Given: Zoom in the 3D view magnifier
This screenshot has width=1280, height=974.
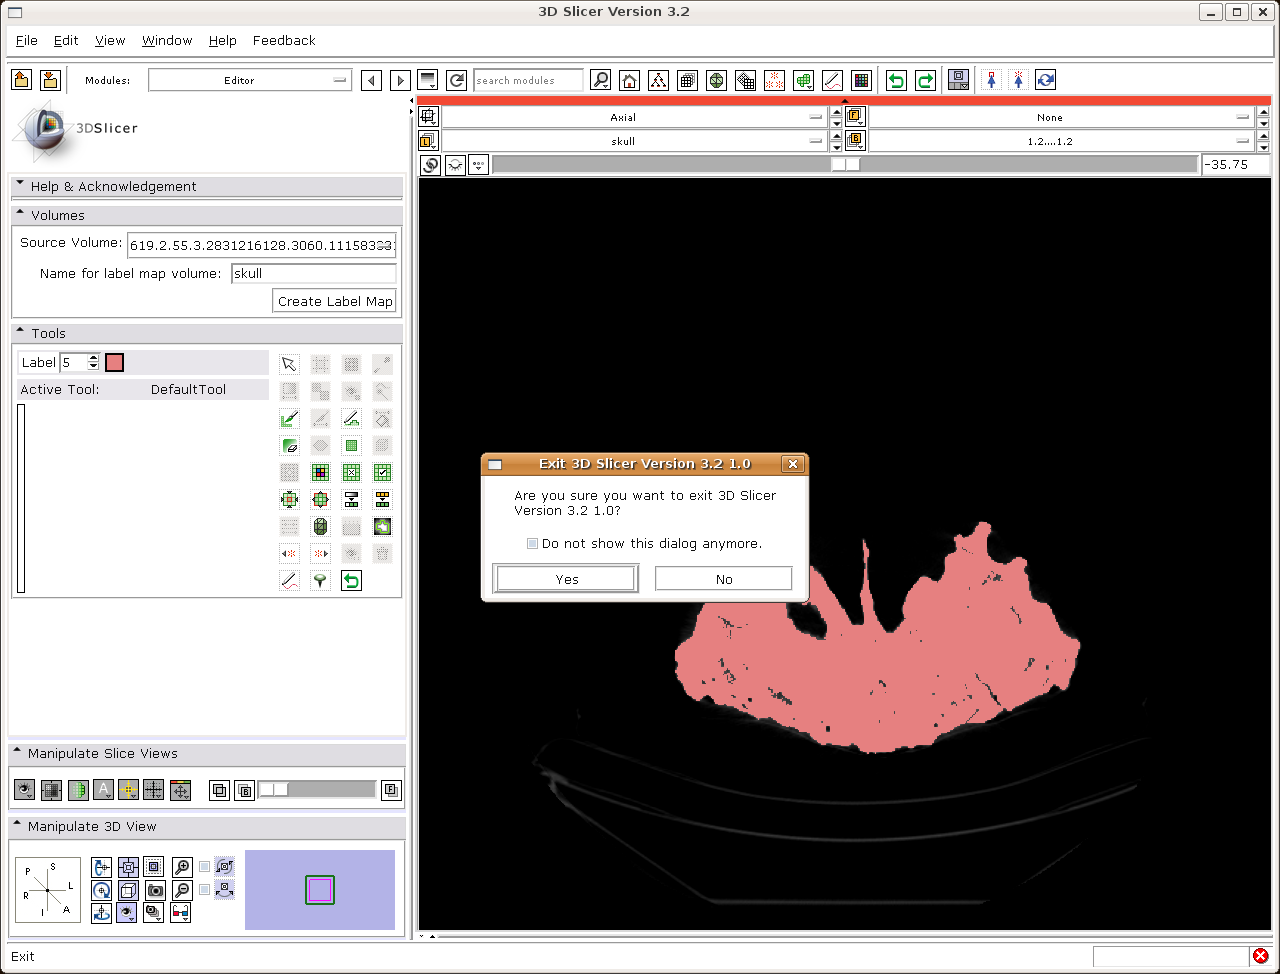Looking at the screenshot, I should (182, 867).
